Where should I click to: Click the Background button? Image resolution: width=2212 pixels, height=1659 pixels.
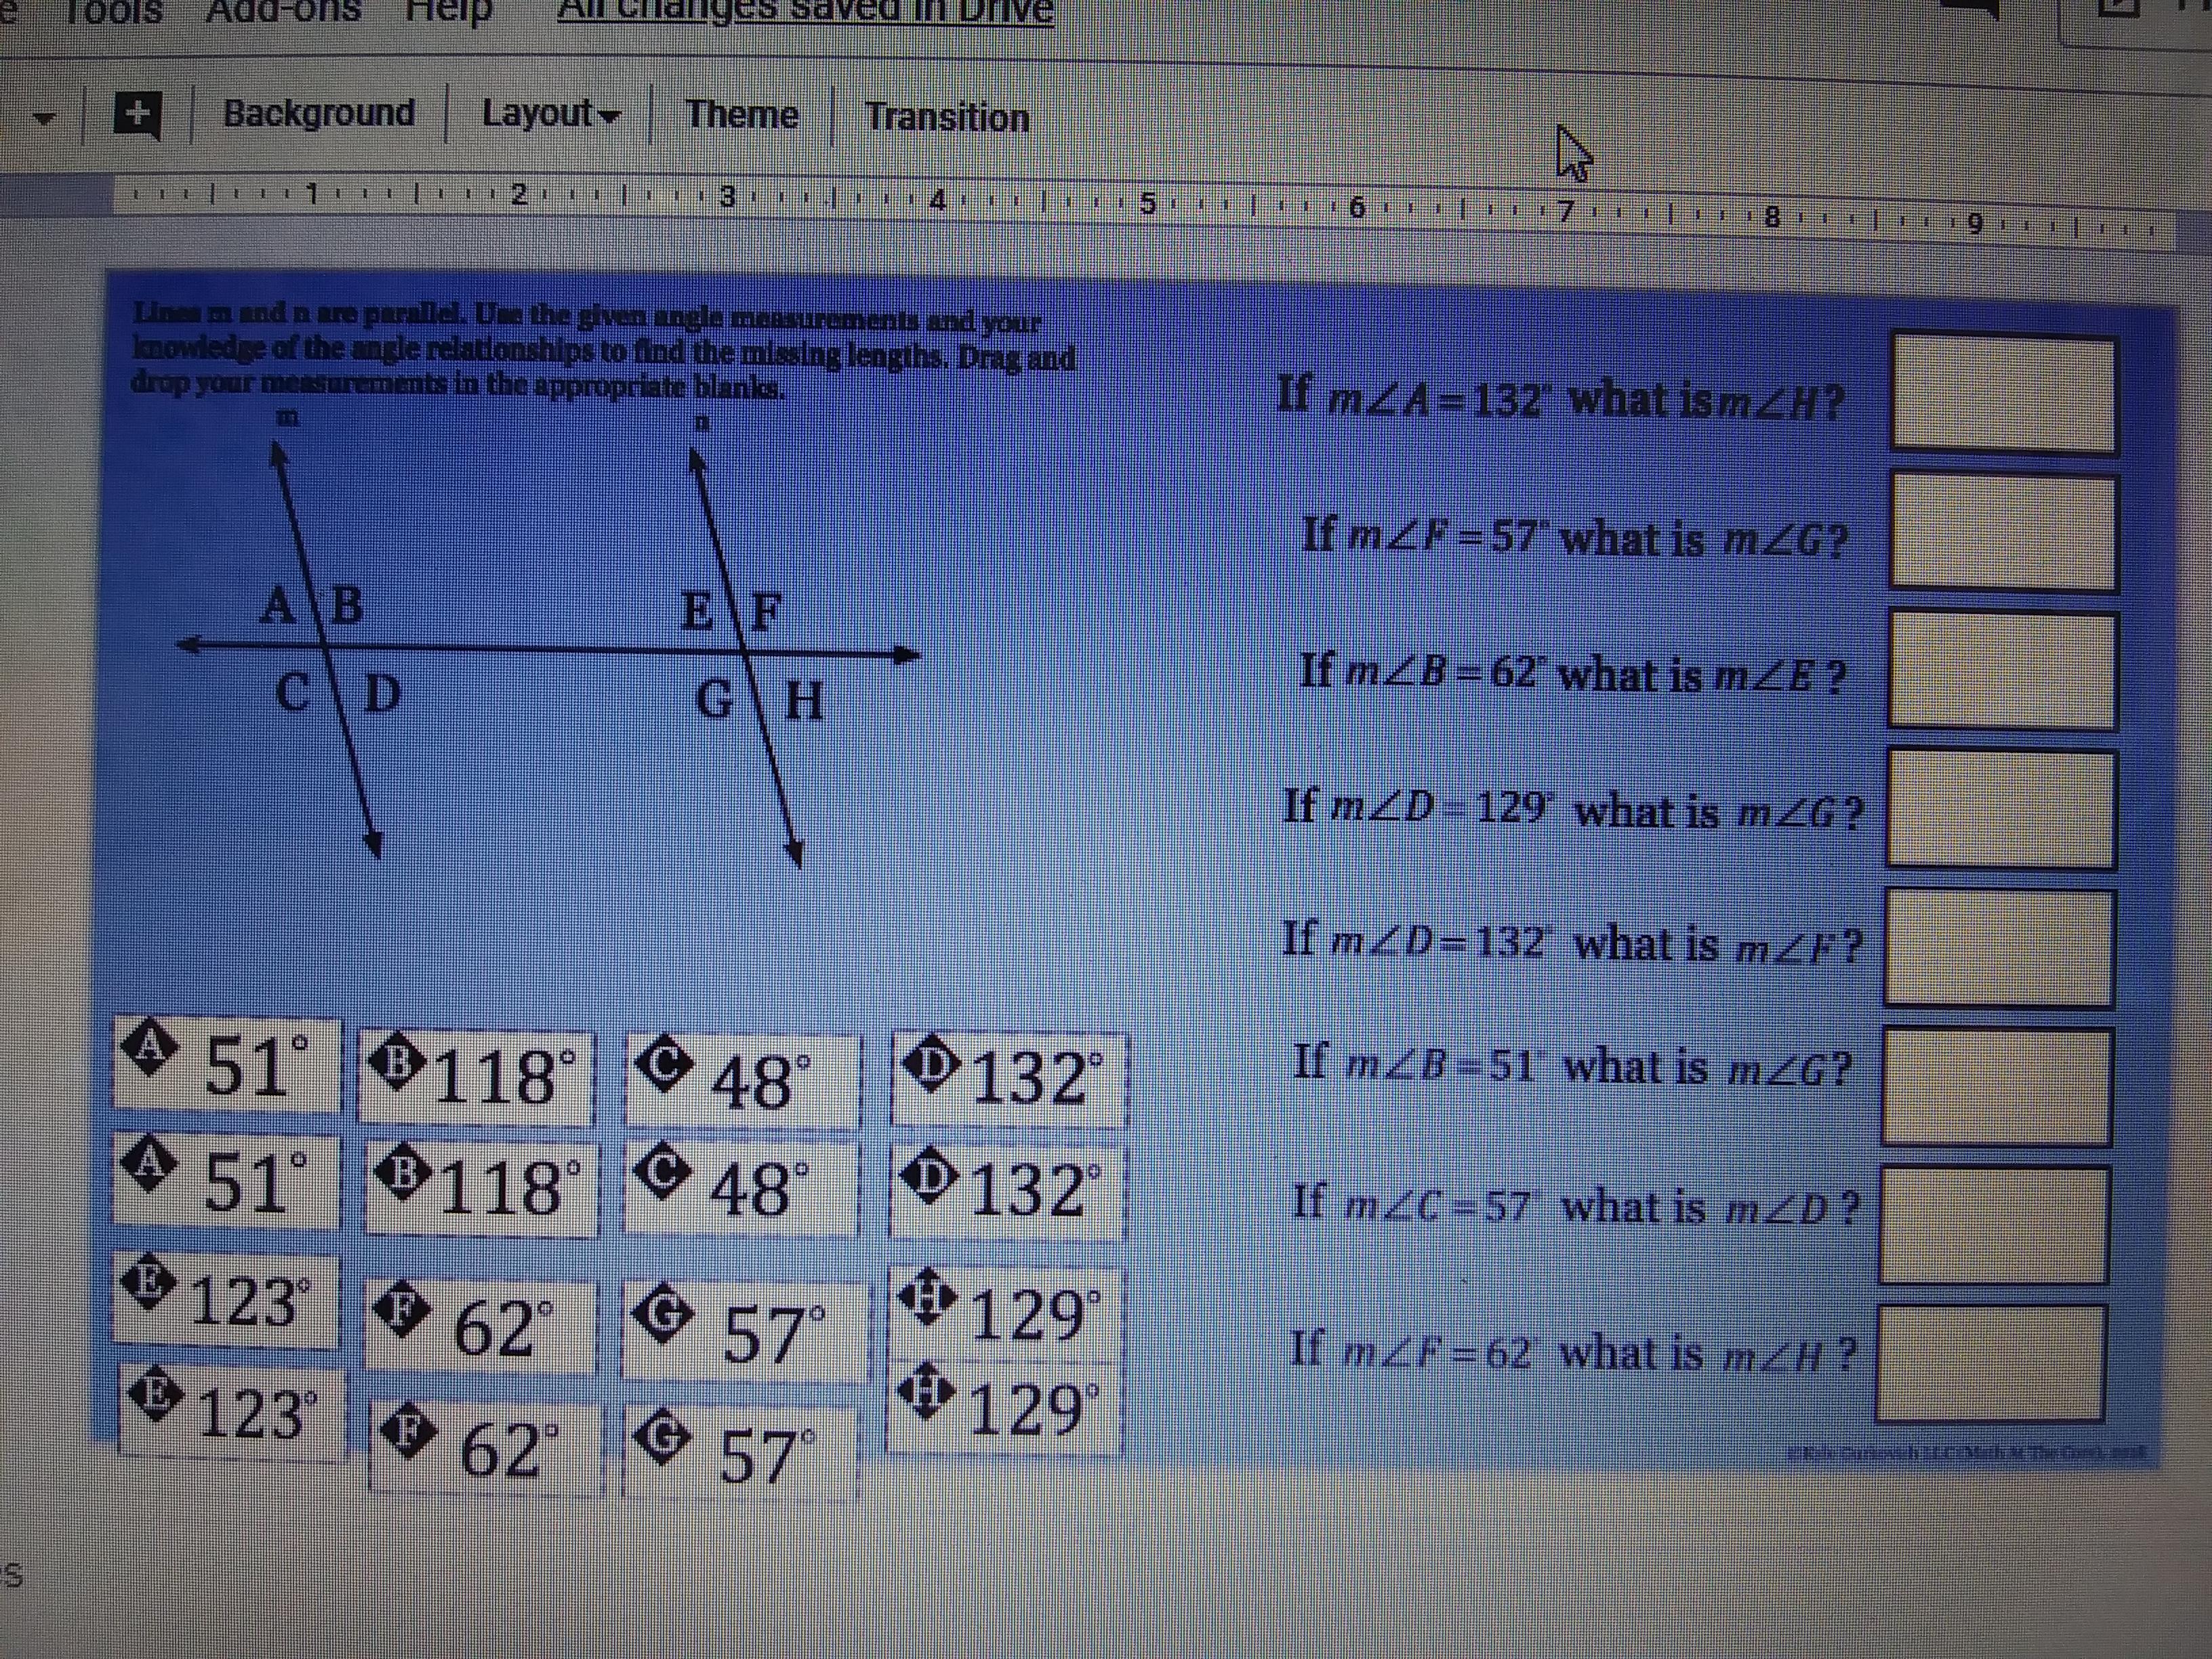click(319, 113)
